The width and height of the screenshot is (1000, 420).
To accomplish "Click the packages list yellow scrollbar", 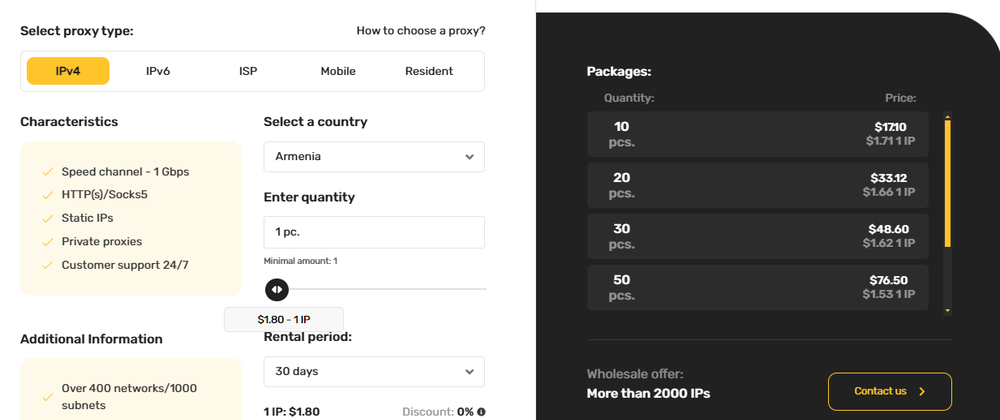I will tap(947, 185).
